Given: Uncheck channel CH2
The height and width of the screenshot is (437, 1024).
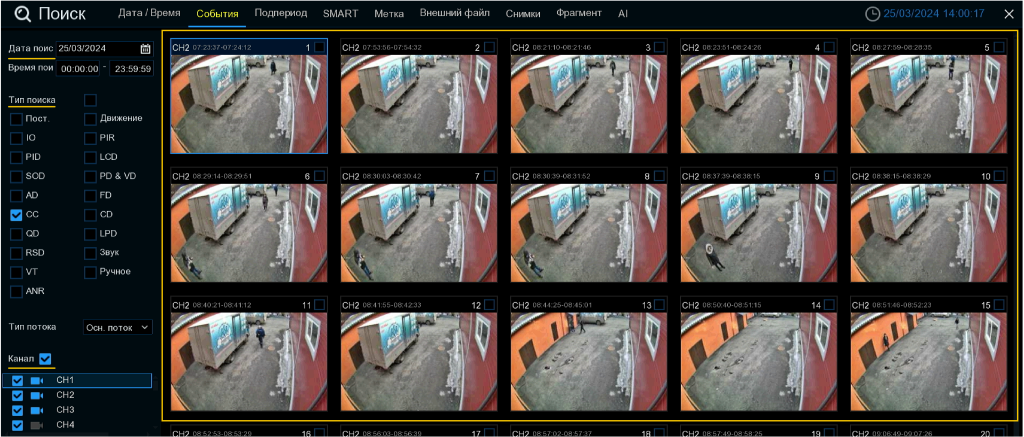Looking at the screenshot, I should 17,395.
